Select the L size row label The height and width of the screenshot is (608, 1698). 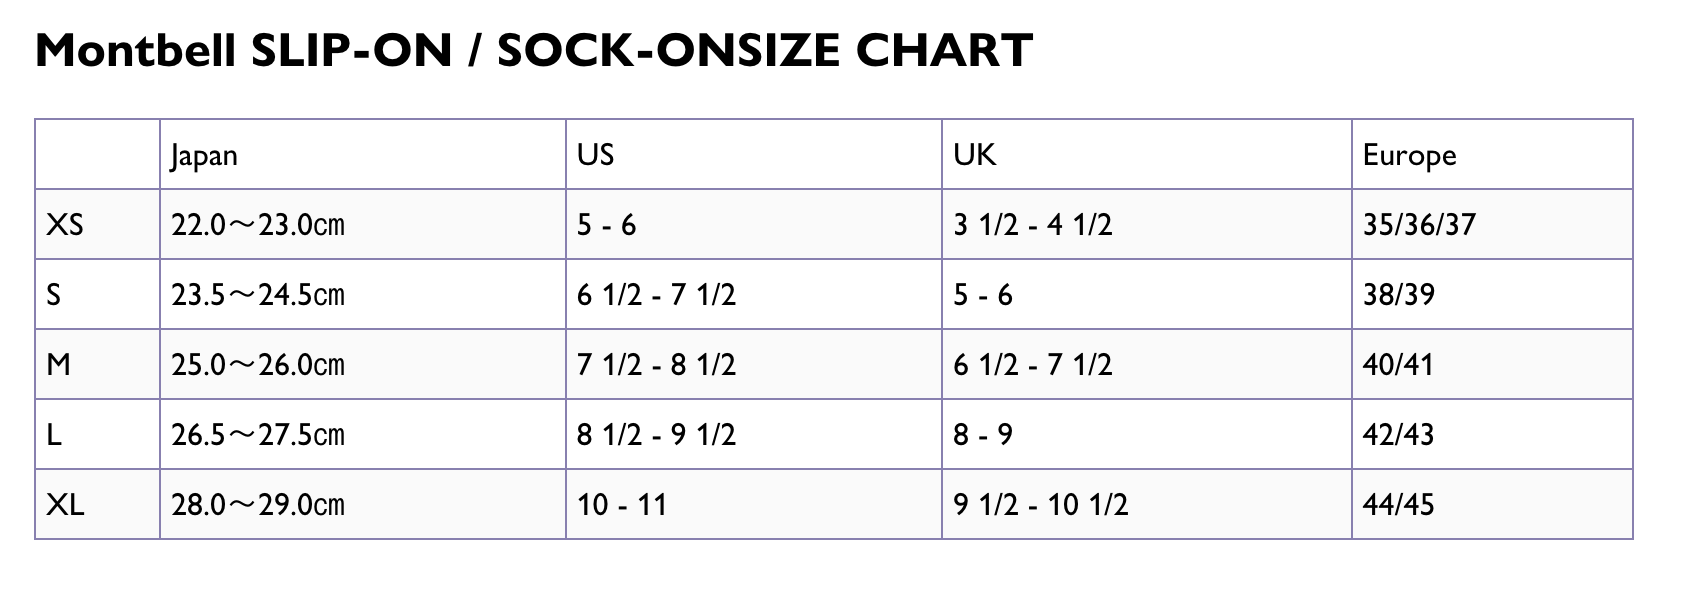point(54,434)
